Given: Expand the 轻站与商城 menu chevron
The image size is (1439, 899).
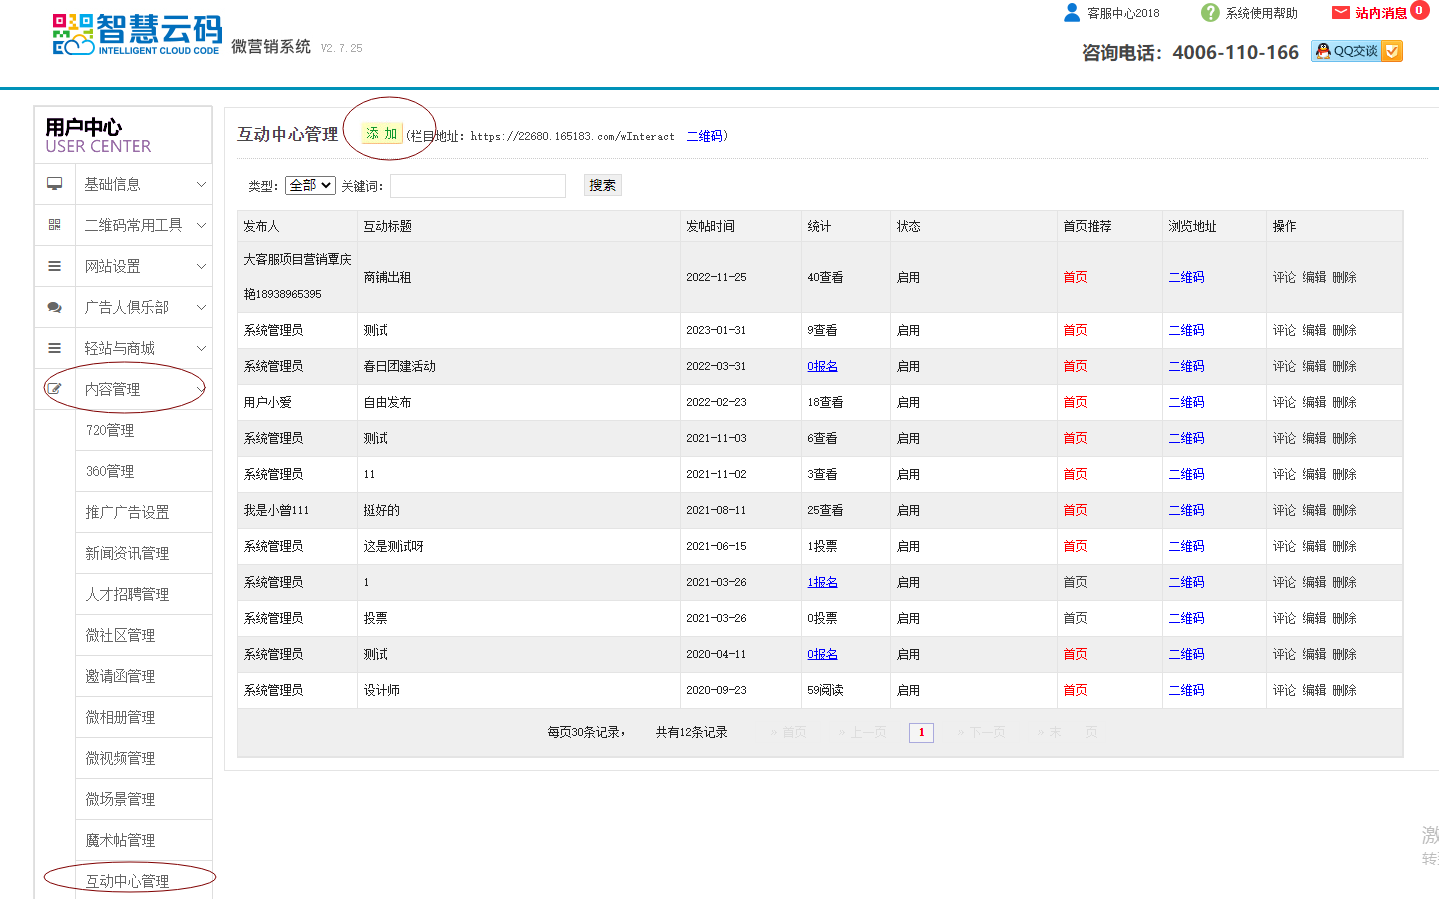Looking at the screenshot, I should click(201, 348).
